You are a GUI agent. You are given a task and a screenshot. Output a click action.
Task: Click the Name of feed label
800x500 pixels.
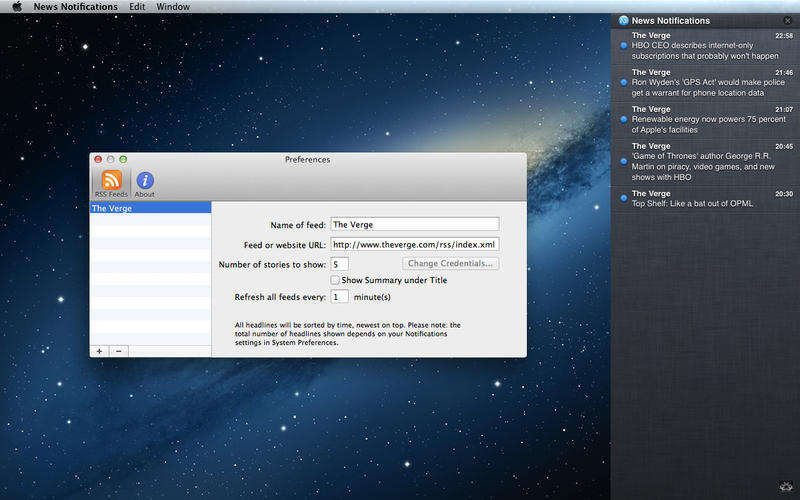tap(298, 224)
